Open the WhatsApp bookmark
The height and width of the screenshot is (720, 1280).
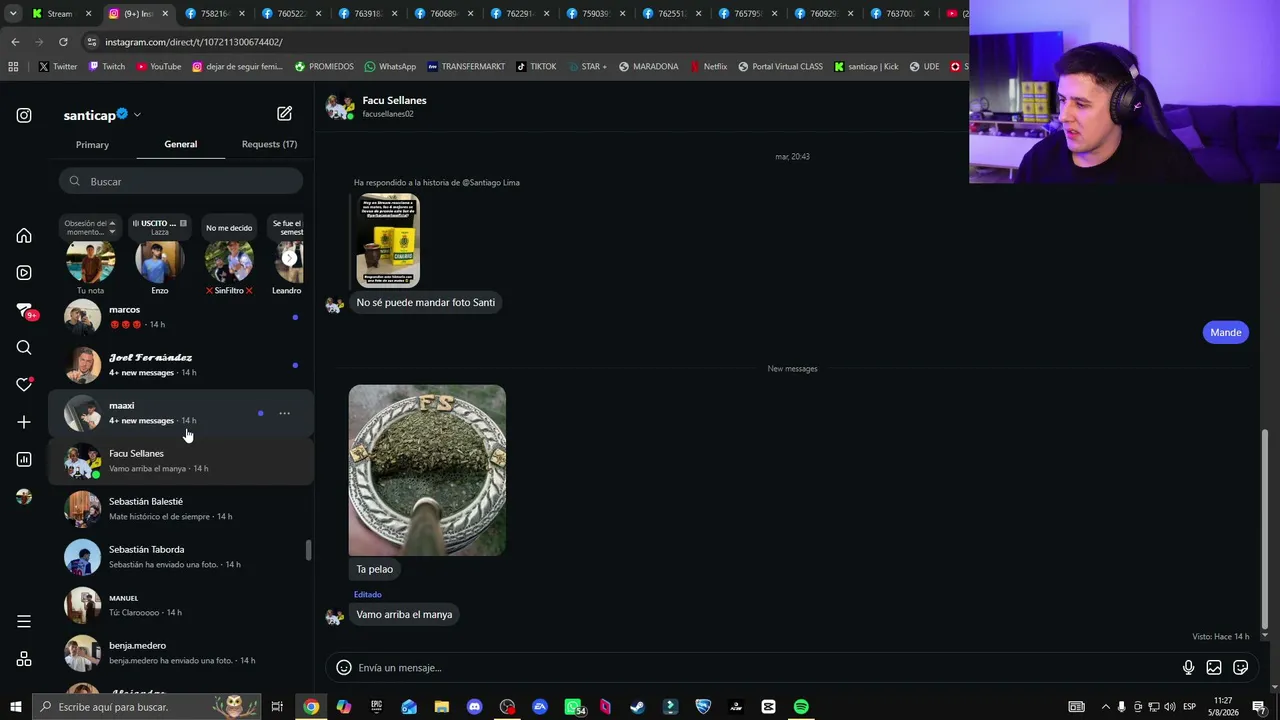[390, 67]
